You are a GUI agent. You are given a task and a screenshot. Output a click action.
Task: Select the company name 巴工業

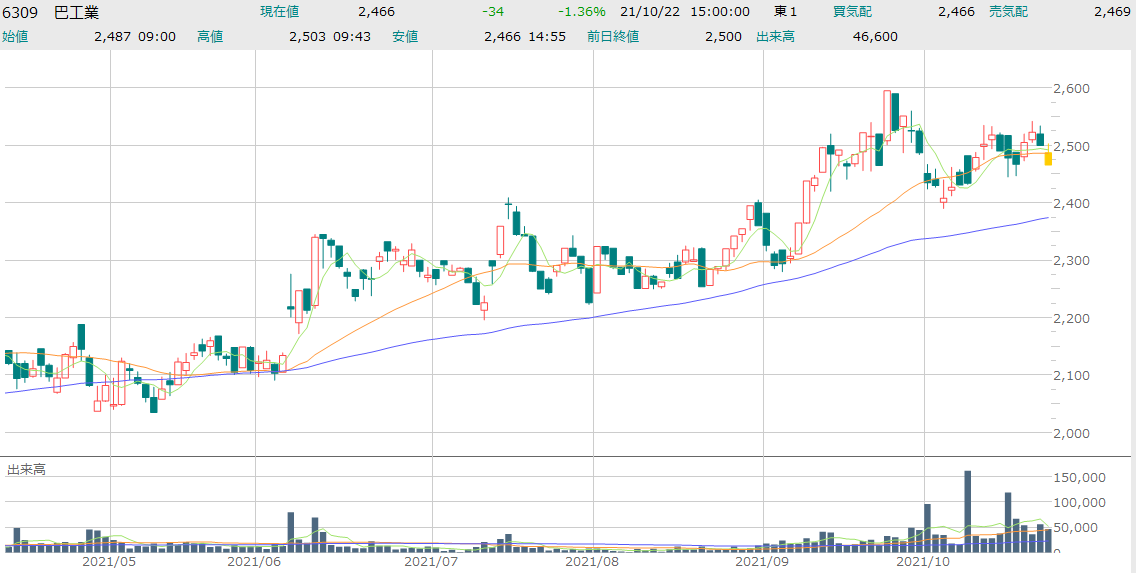[x=77, y=12]
